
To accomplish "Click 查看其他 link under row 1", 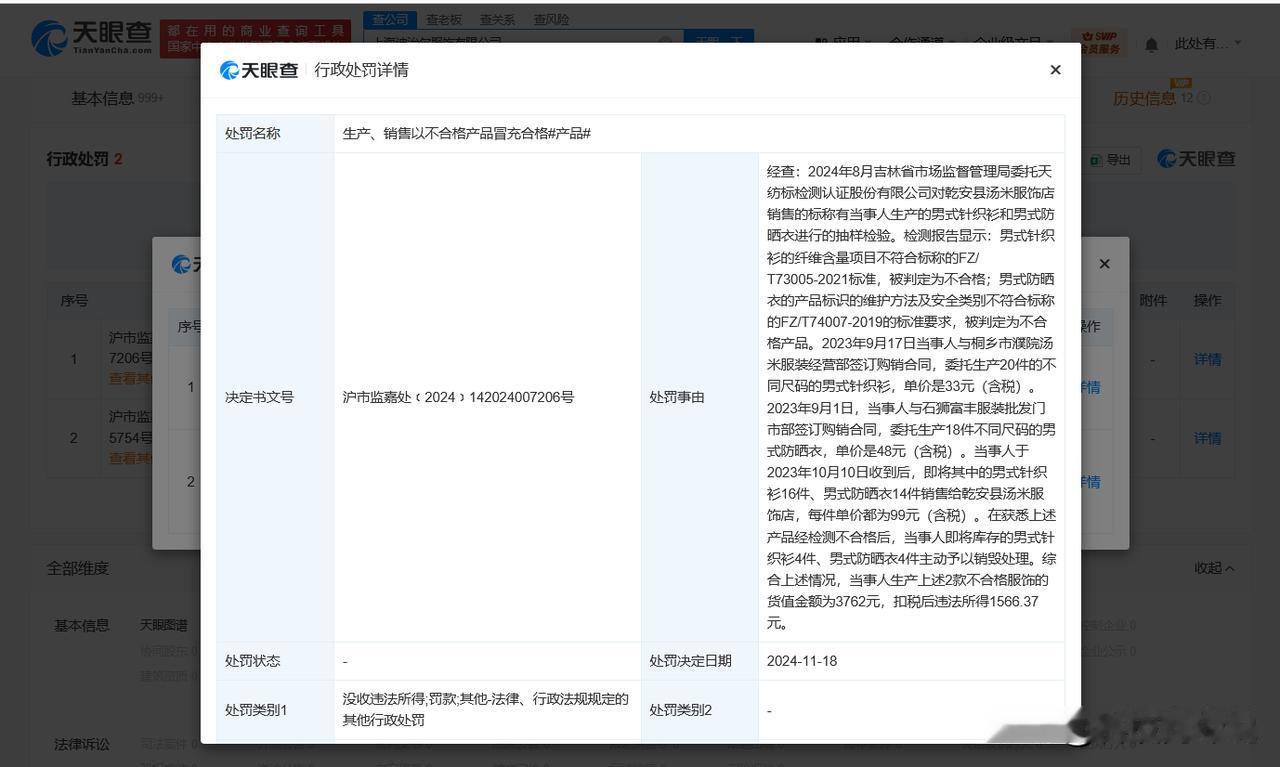I will tap(131, 379).
